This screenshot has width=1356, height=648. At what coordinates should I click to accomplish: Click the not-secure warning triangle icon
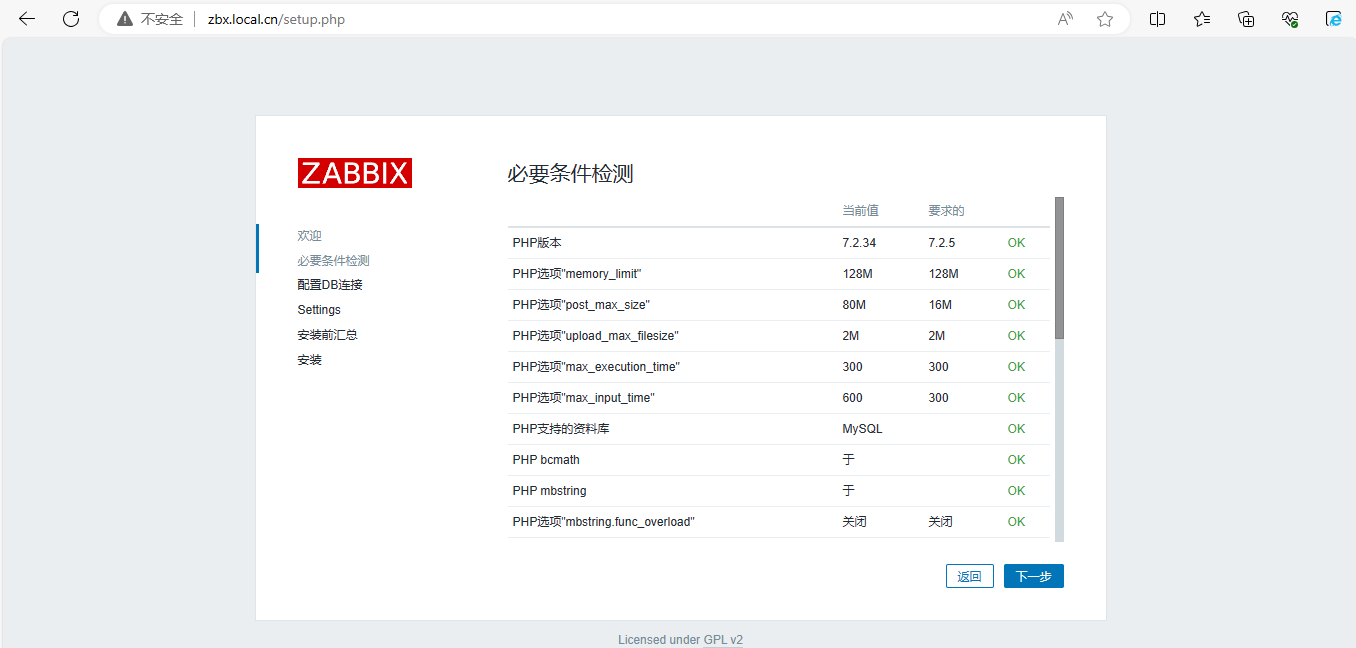pos(125,19)
